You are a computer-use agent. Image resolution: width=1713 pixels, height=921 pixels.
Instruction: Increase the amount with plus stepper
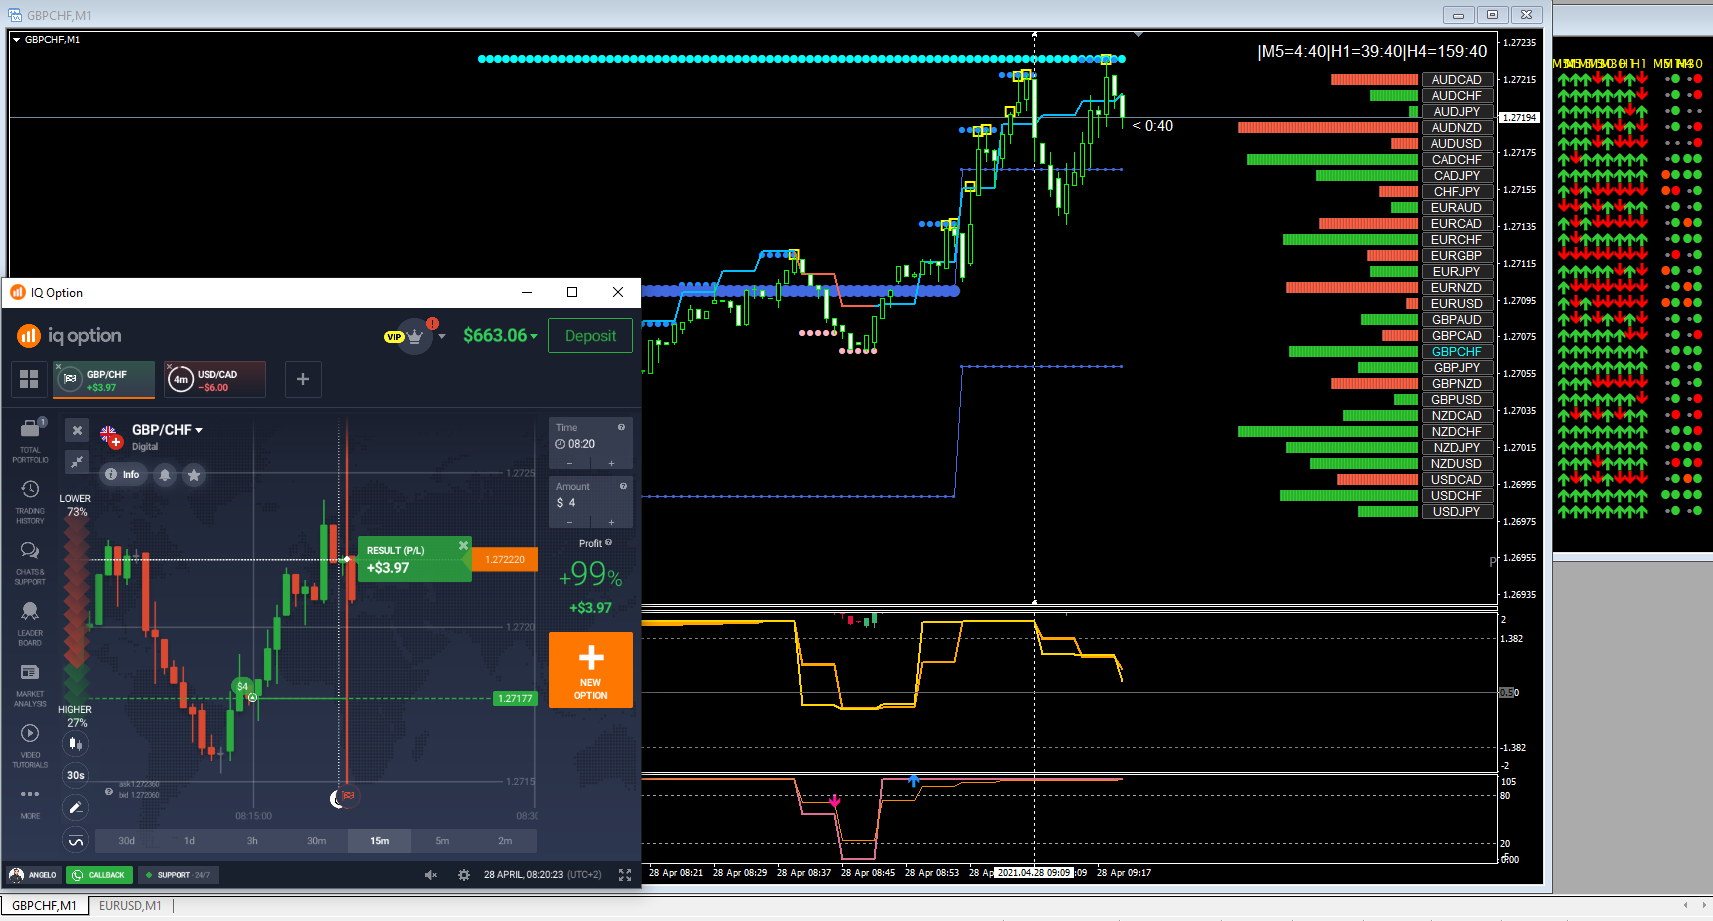tap(612, 522)
